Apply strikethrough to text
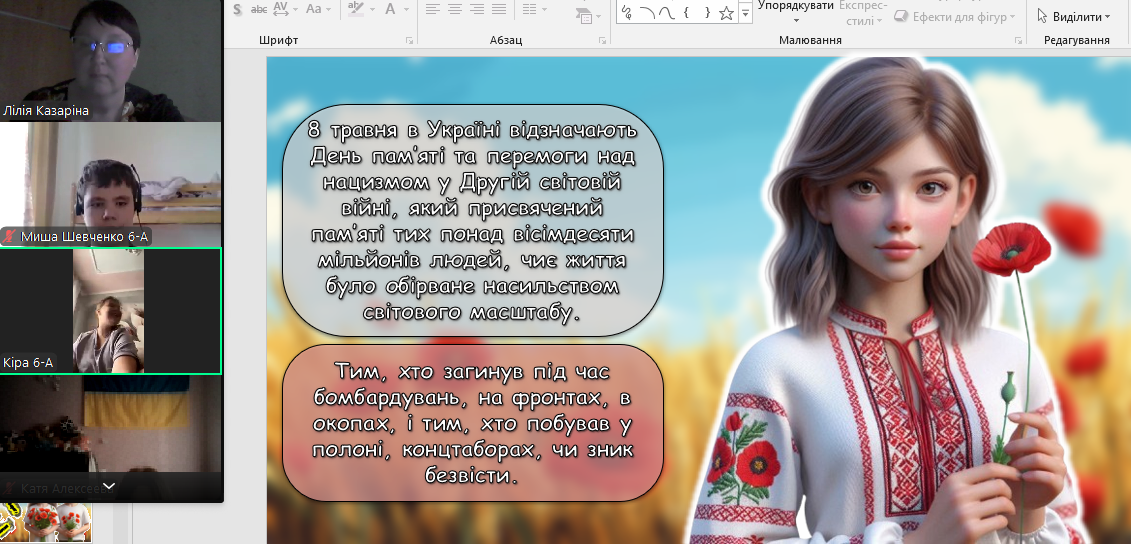Screen dimensions: 1131x544 (x=258, y=9)
